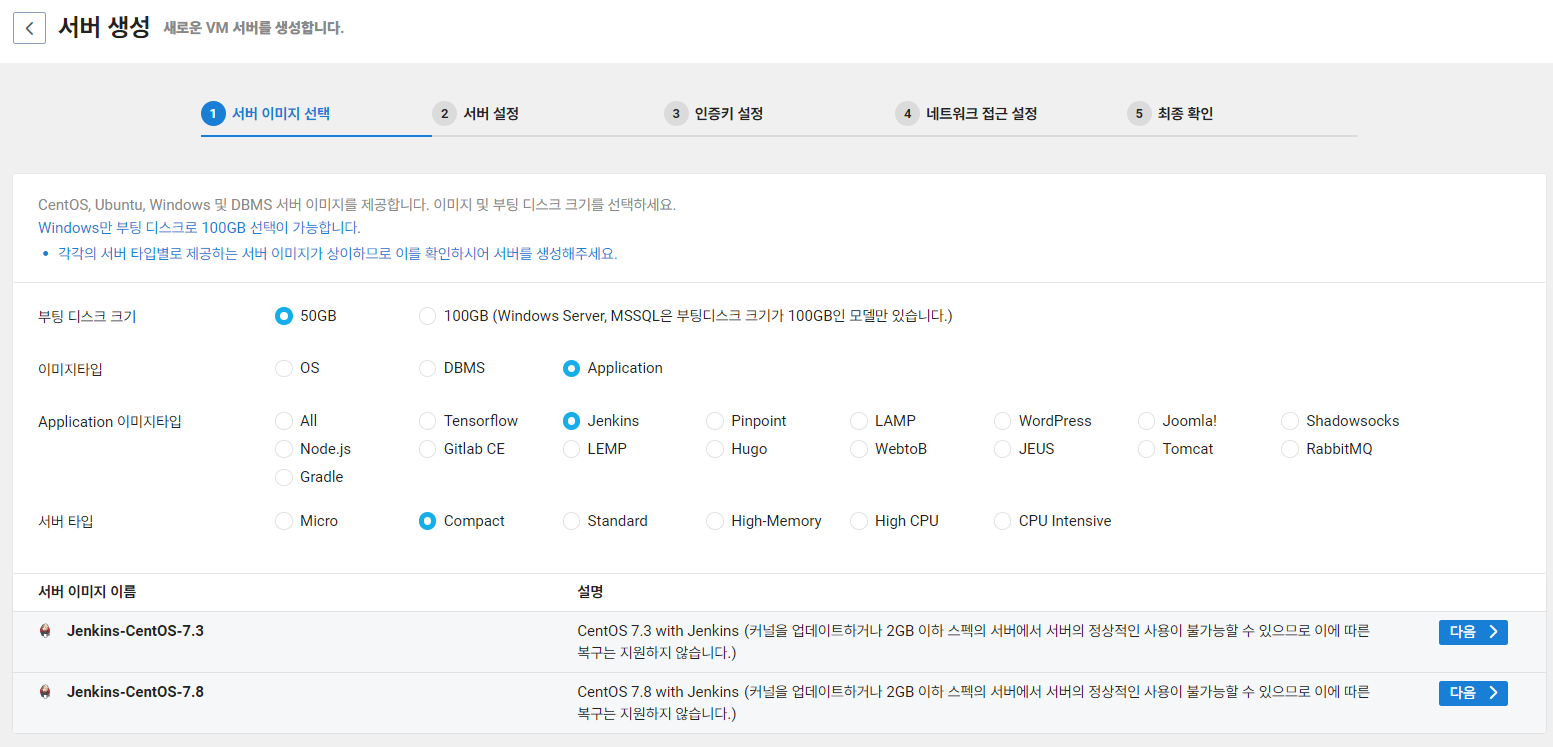Click the Jenkins icon beside Jenkins-CentOS-7.3

(44, 631)
